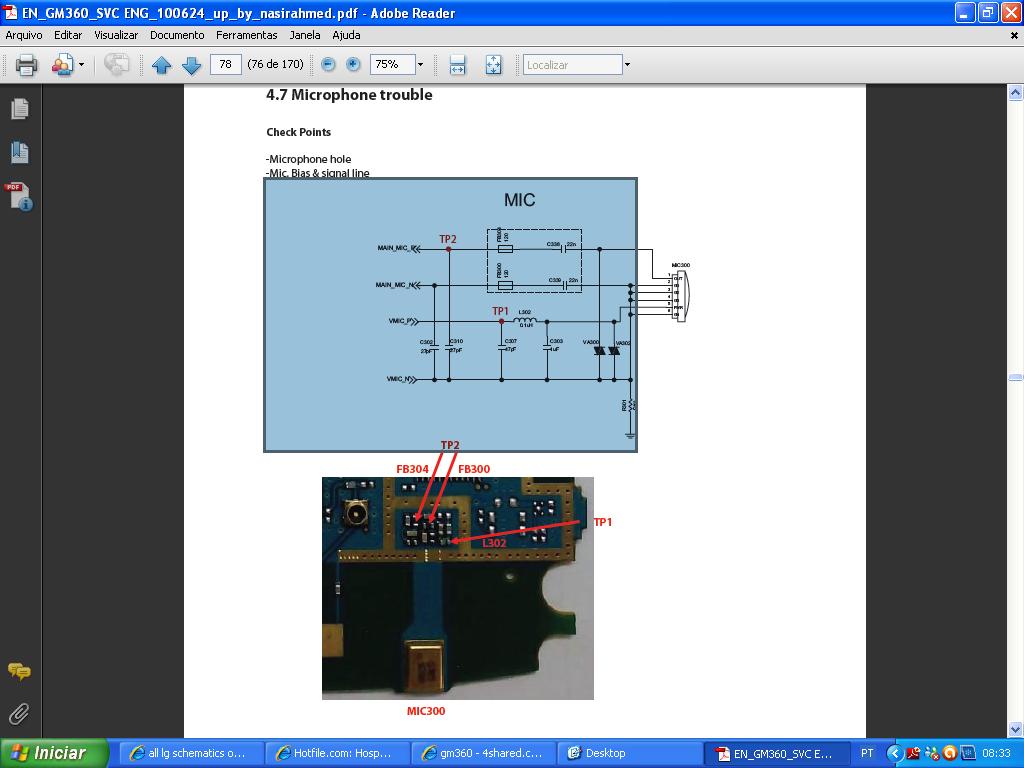Screen dimensions: 1024x768
Task: Show the Pages thumbnails panel
Action: 20,108
